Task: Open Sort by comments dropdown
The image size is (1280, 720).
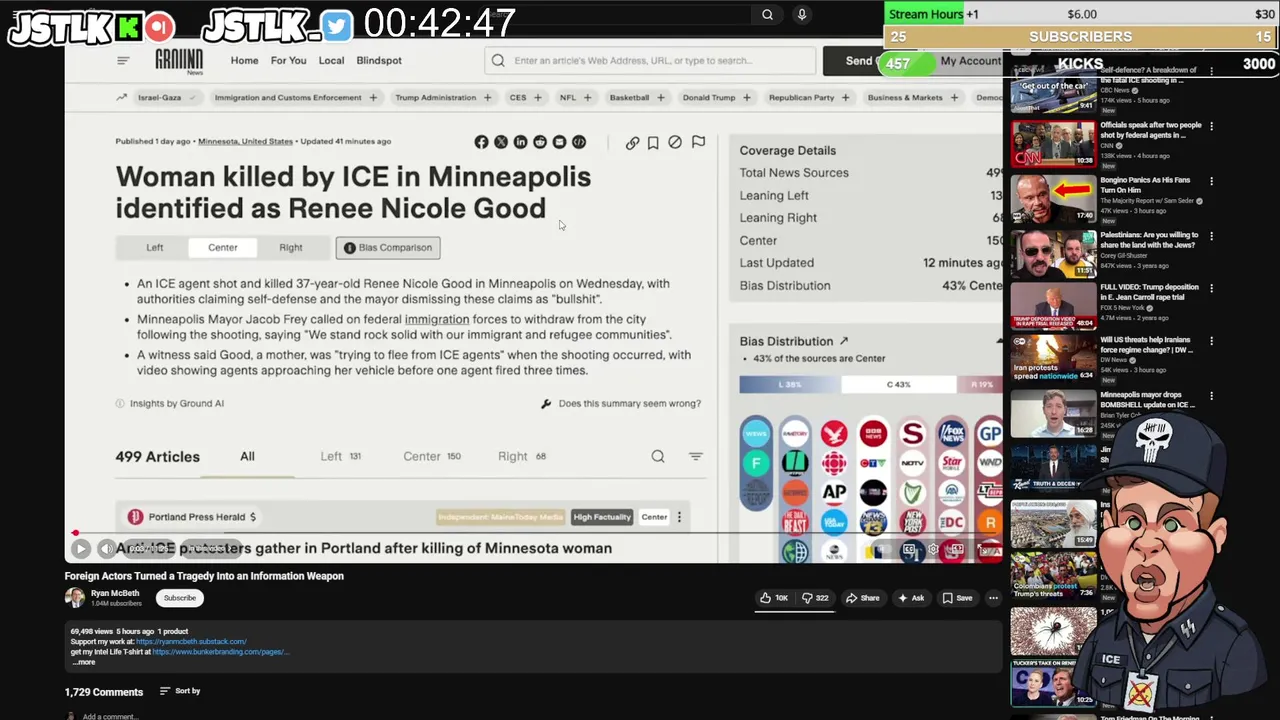Action: click(180, 691)
